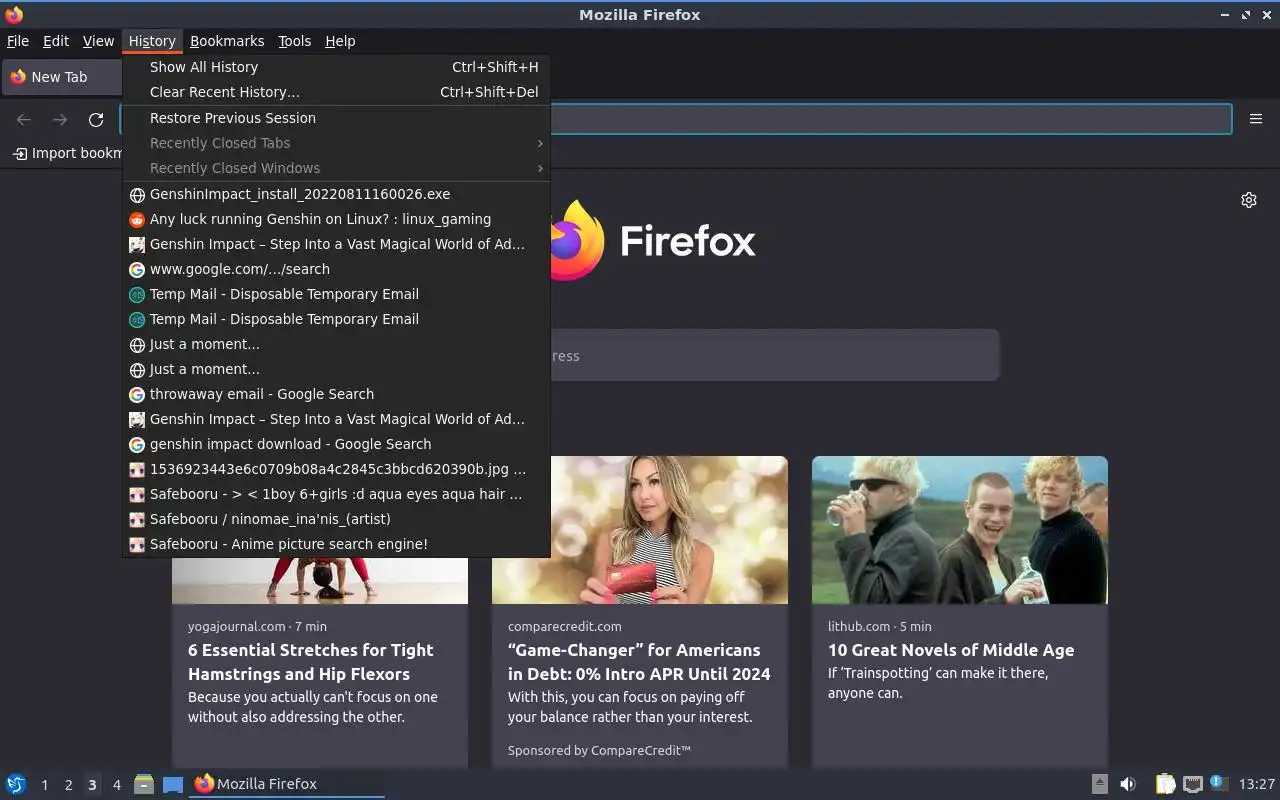This screenshot has height=800, width=1280.
Task: Click the Forward navigation arrow
Action: point(60,120)
